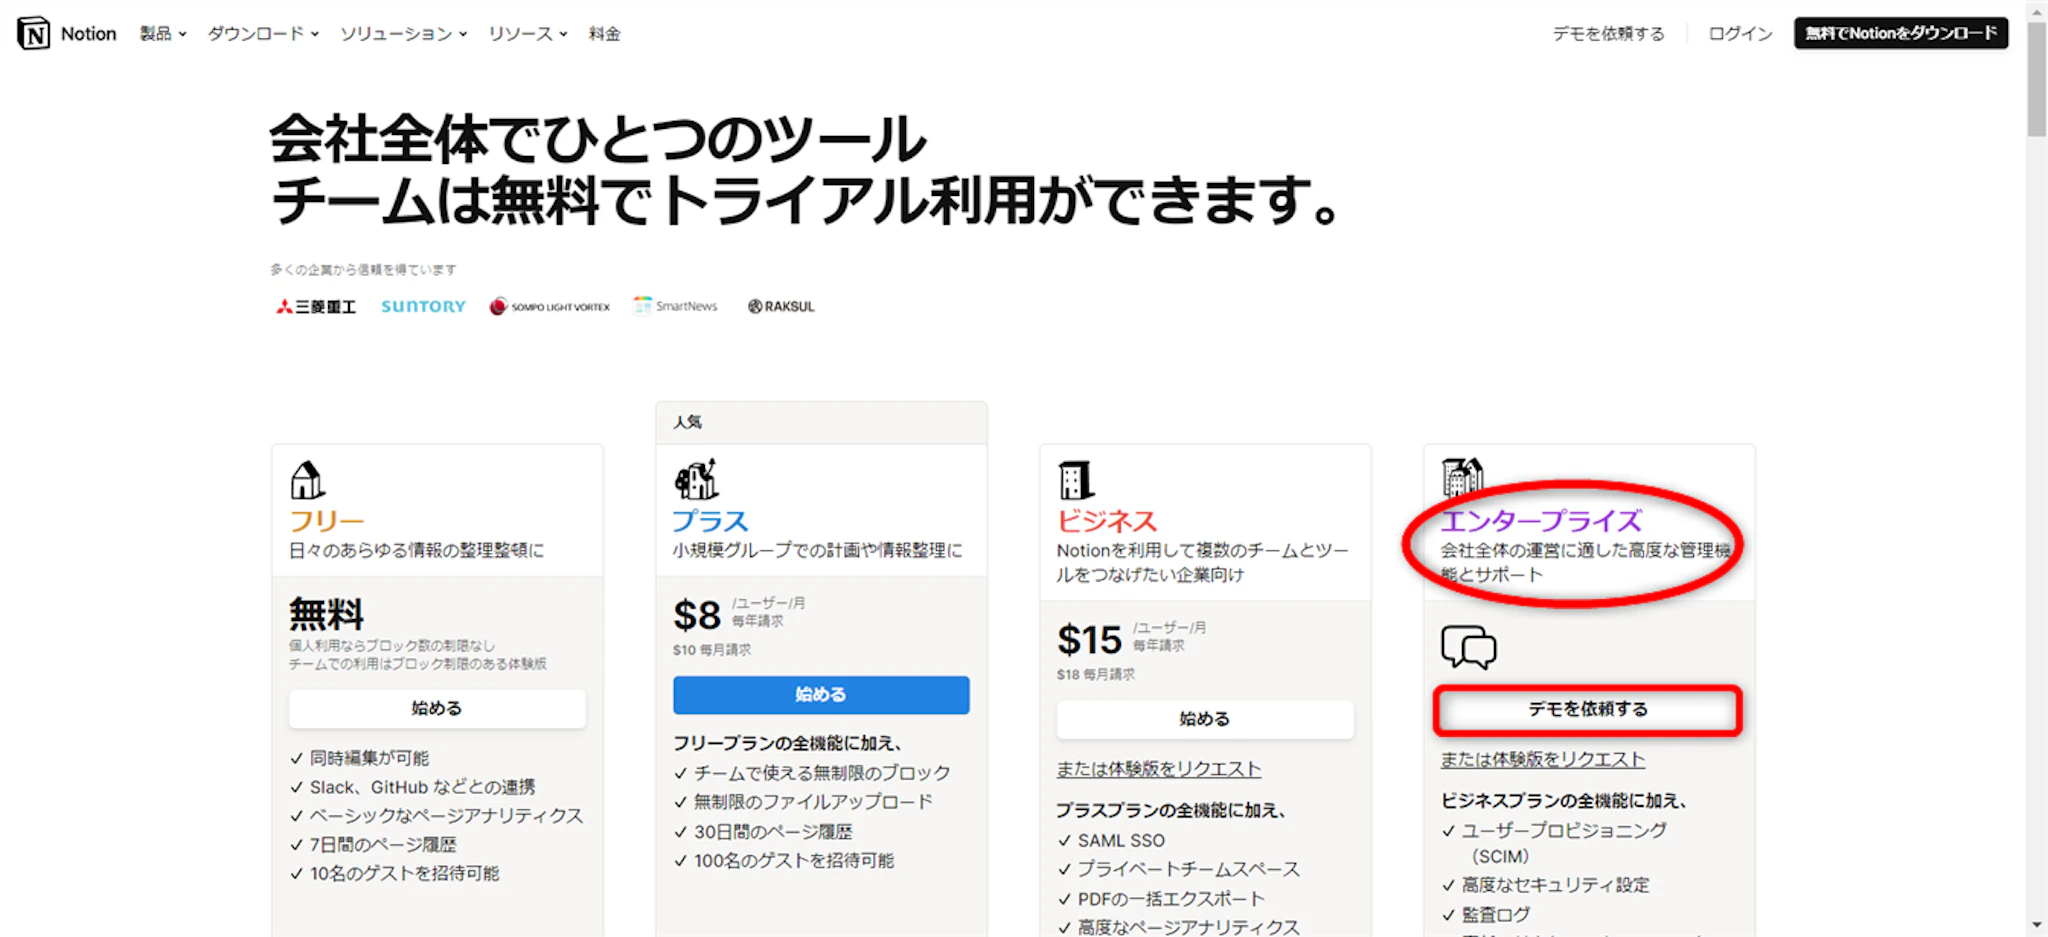The image size is (2048, 937).
Task: Open または体験版をリクエスト link under Business
Action: click(1158, 769)
